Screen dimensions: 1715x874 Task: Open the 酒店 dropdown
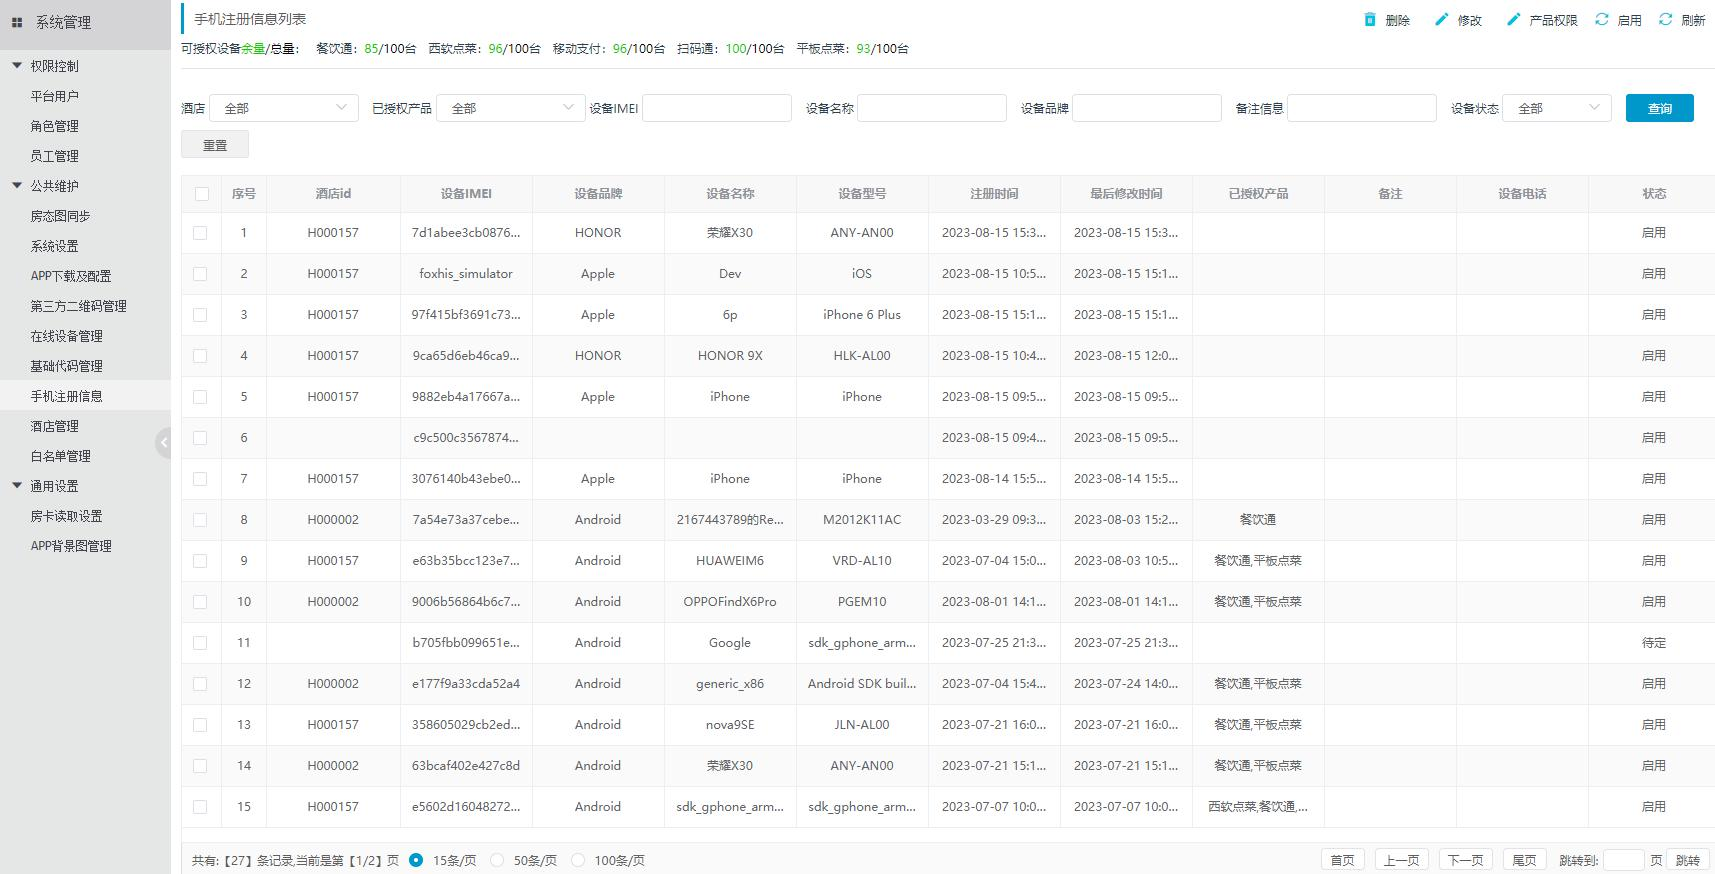click(284, 108)
